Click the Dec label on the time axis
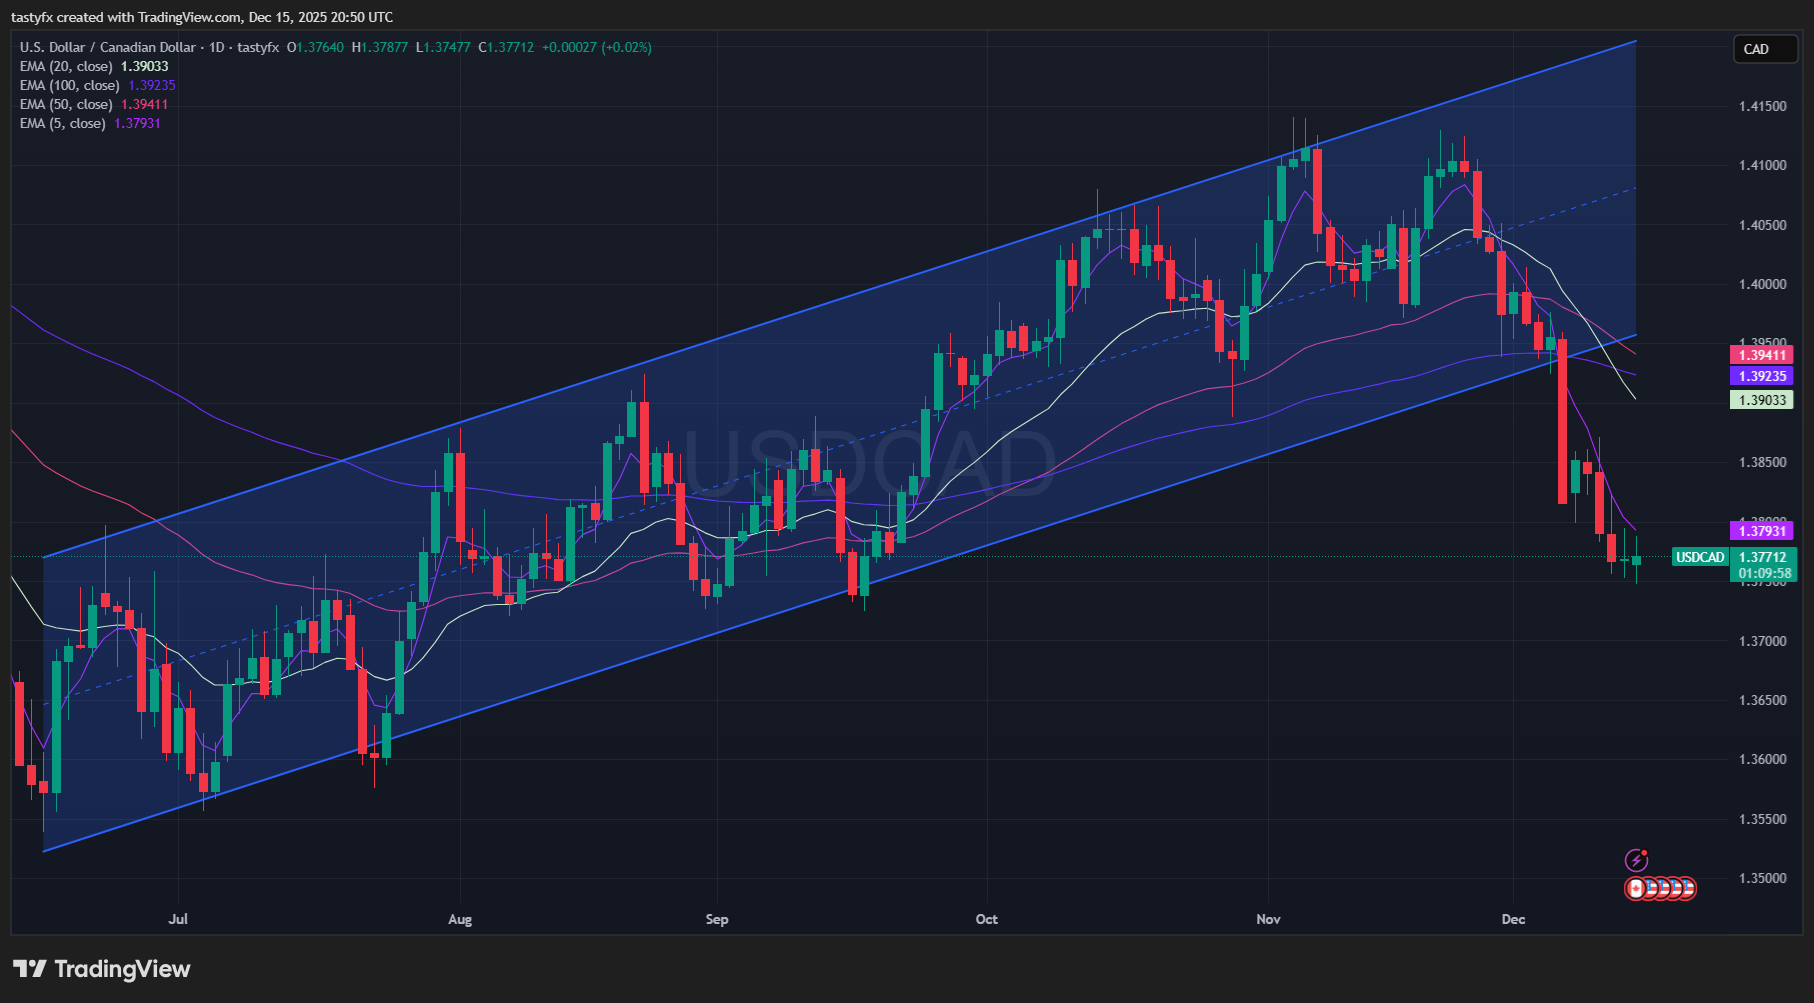 [x=1513, y=919]
